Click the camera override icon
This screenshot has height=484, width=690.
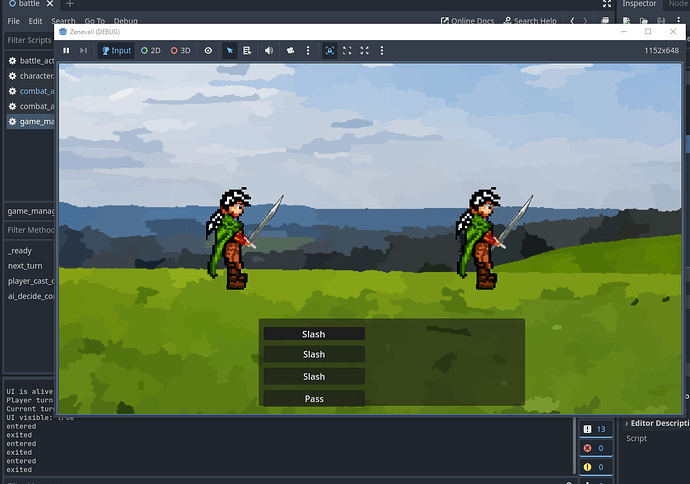[x=289, y=50]
